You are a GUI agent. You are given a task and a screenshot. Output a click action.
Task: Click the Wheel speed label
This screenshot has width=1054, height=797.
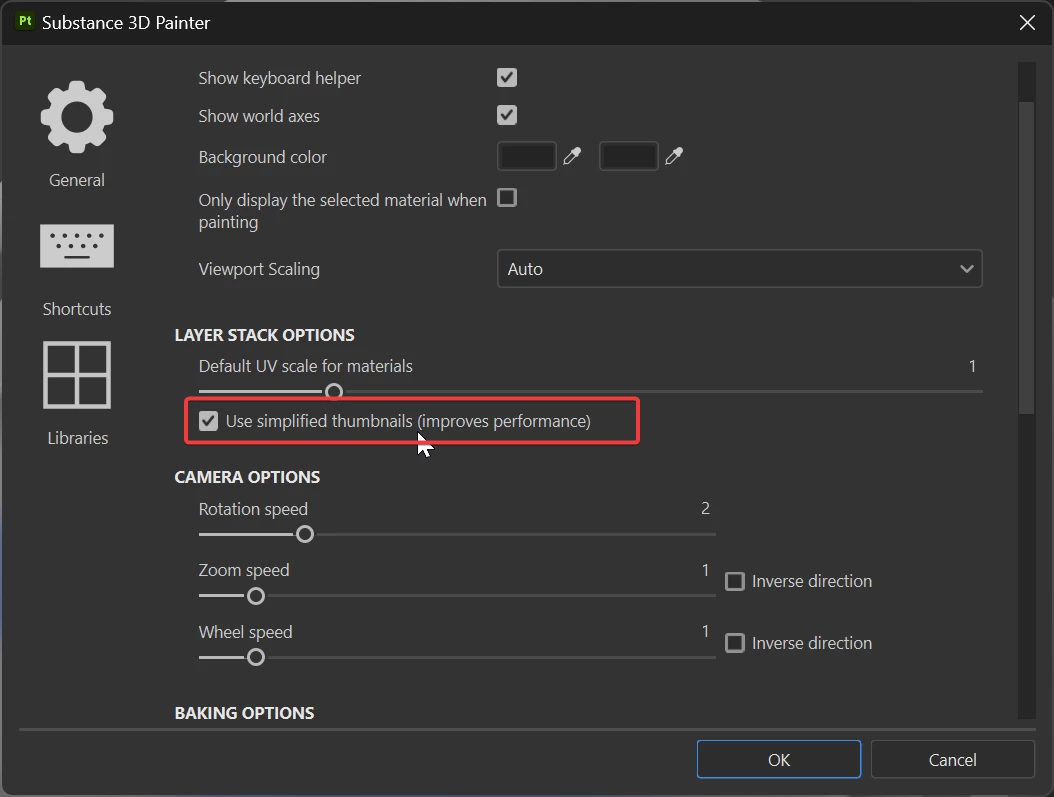245,632
